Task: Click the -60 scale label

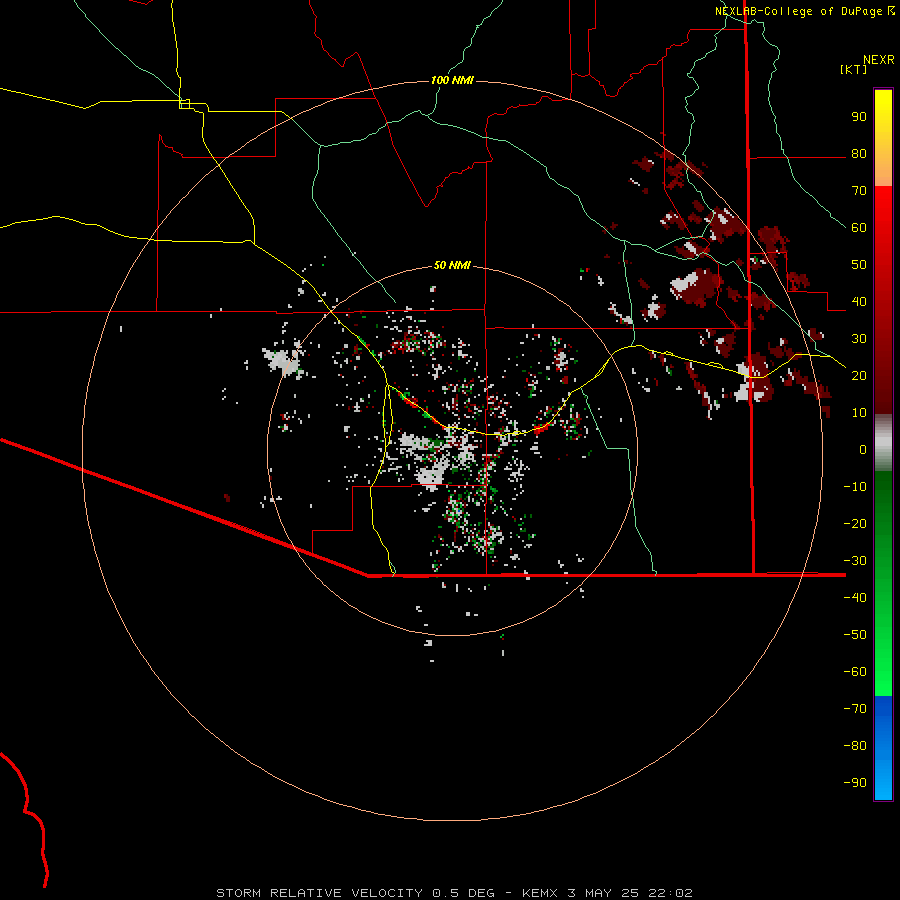Action: pos(855,672)
